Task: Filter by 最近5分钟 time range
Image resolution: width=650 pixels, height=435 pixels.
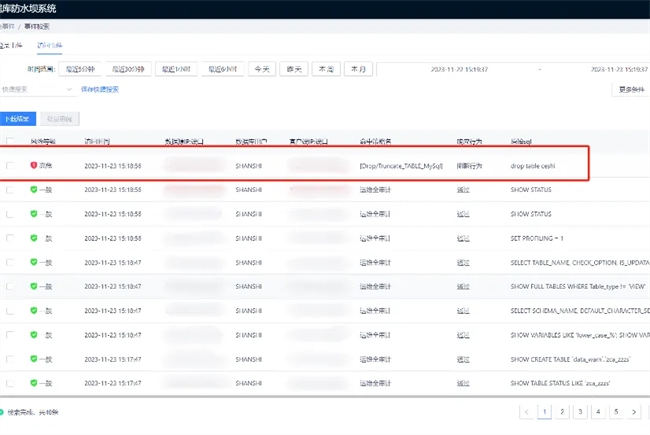Action: [80, 69]
